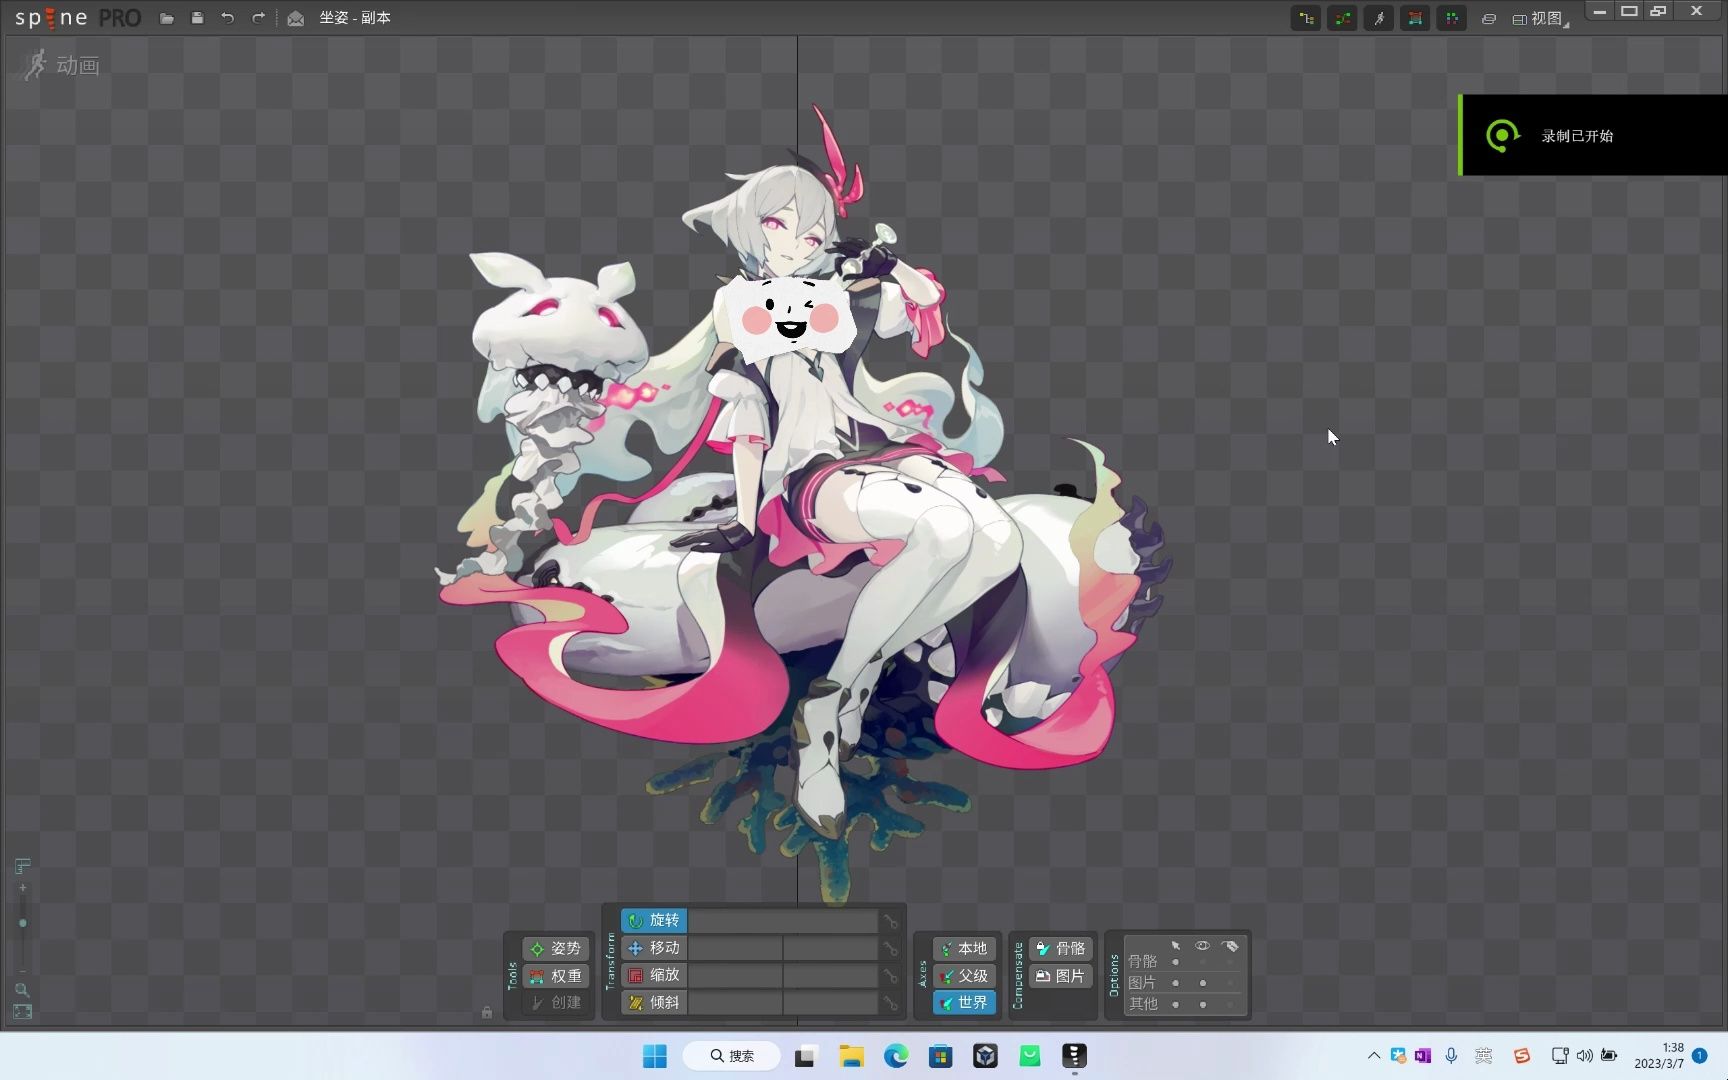Viewport: 1728px width, 1080px height.
Task: Click the stacked-windows layout icon
Action: pyautogui.click(x=1489, y=19)
